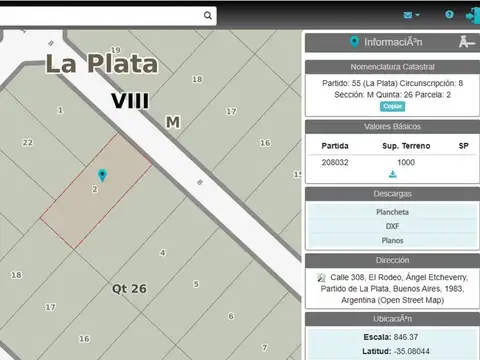Click parcel number 6 on map
Screen dimensions: 480x360
(231, 316)
